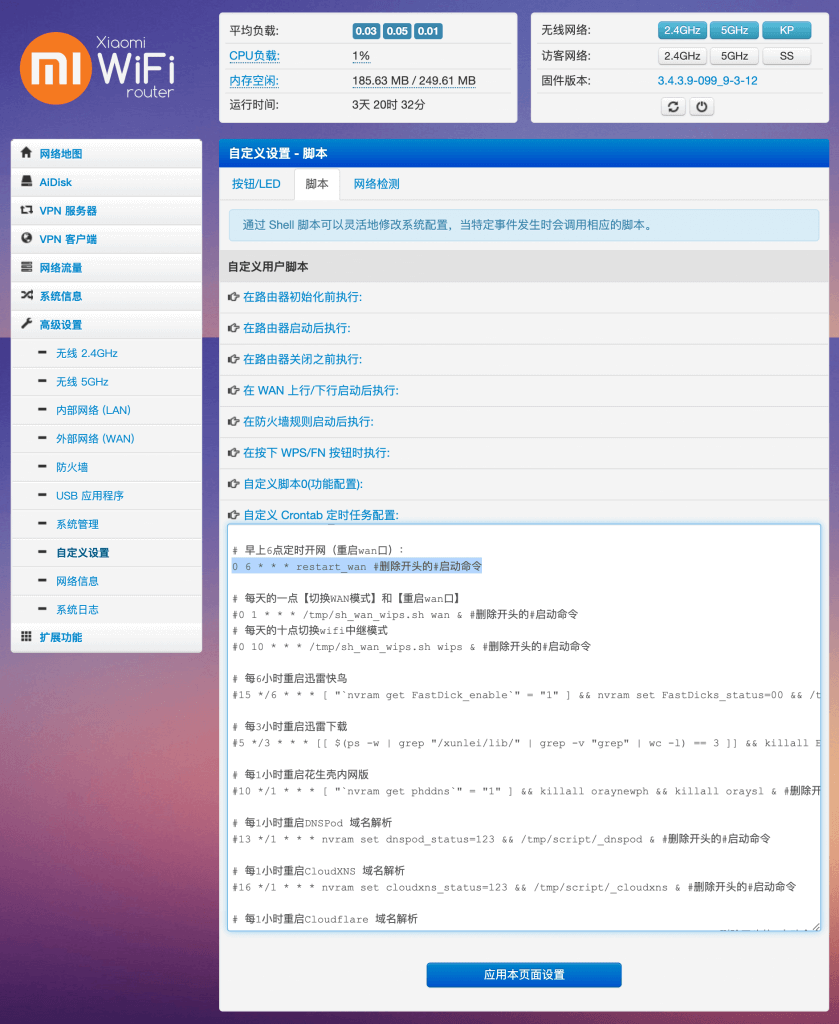The image size is (839, 1024).
Task: Expand 在防火墙规则启动后执行 script section
Action: tap(308, 422)
